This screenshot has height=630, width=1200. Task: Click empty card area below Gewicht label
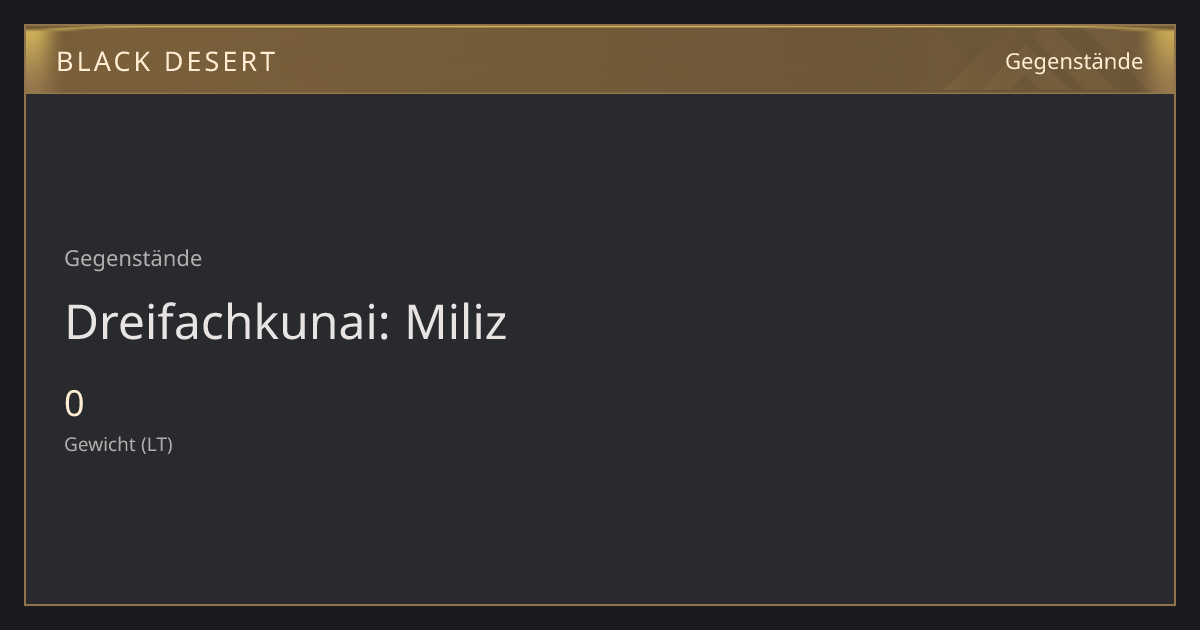[600, 530]
